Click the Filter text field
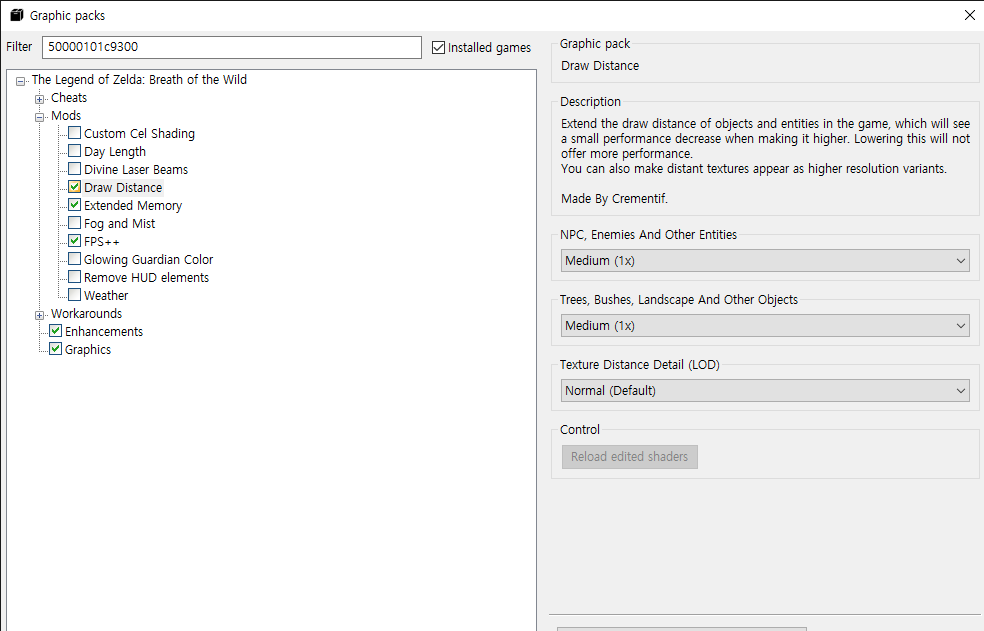 click(232, 47)
